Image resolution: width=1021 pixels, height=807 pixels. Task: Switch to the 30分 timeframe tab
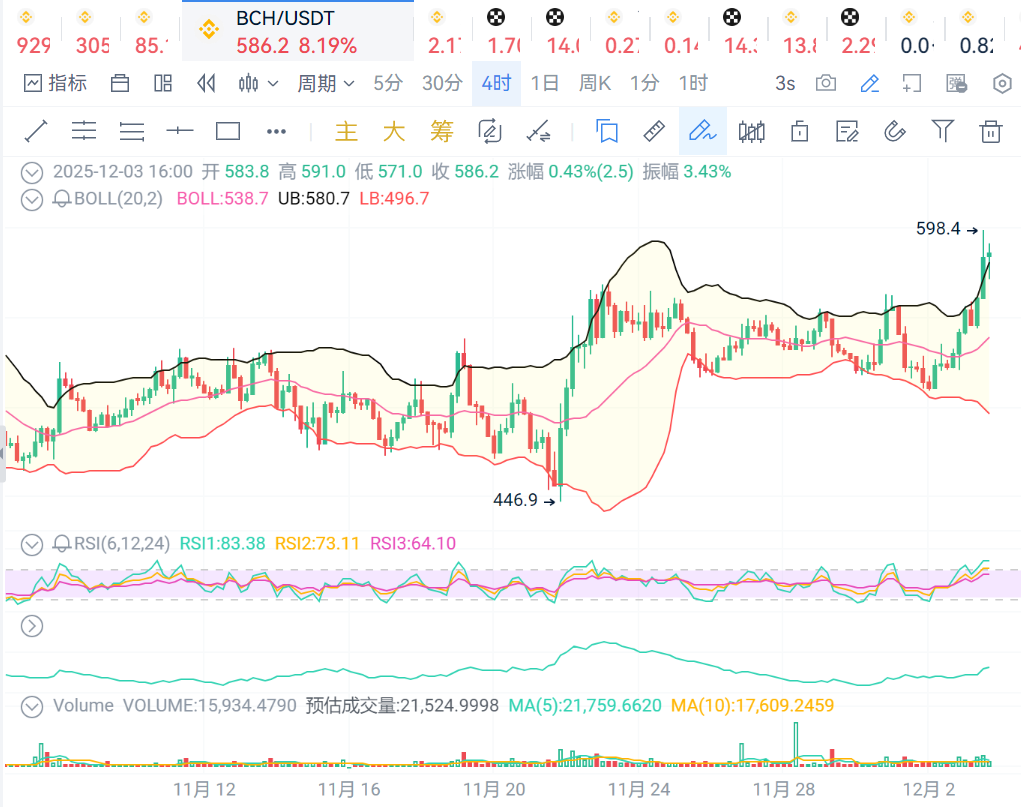coord(441,83)
